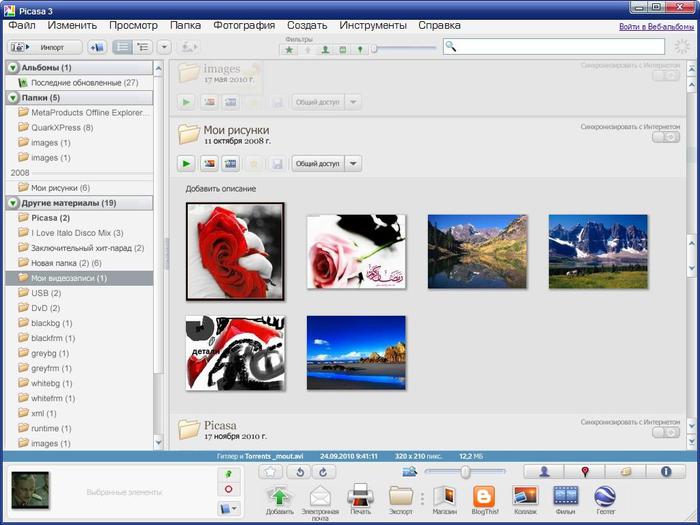Open the view options dropdown in toolbar

coord(164,47)
